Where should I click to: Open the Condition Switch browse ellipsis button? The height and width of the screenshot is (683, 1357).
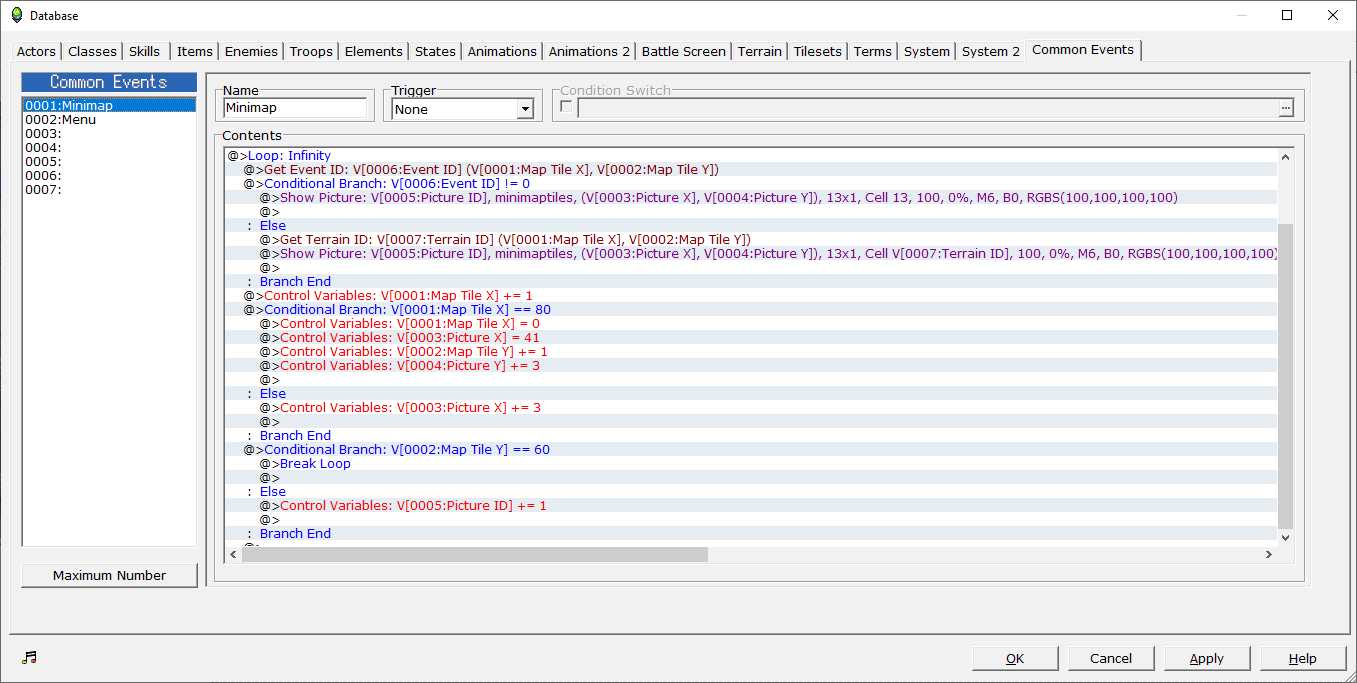[x=1286, y=108]
